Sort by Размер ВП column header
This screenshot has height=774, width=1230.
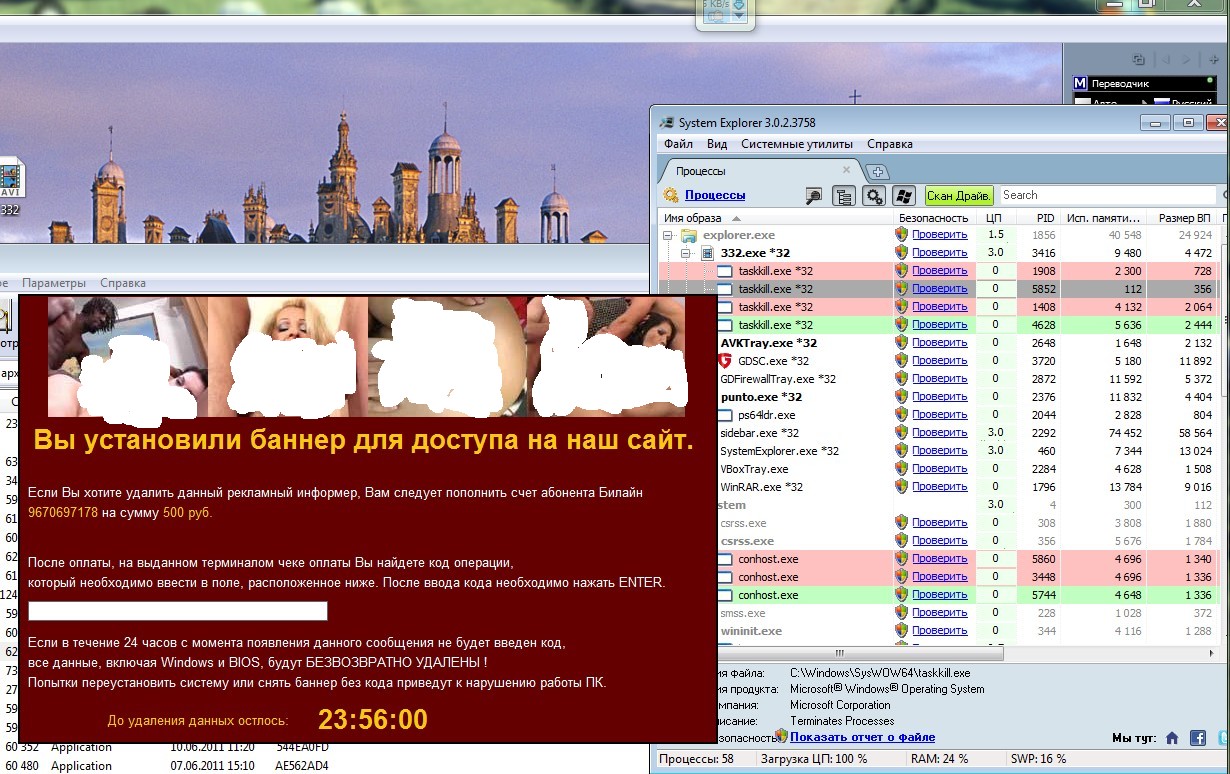(1183, 218)
